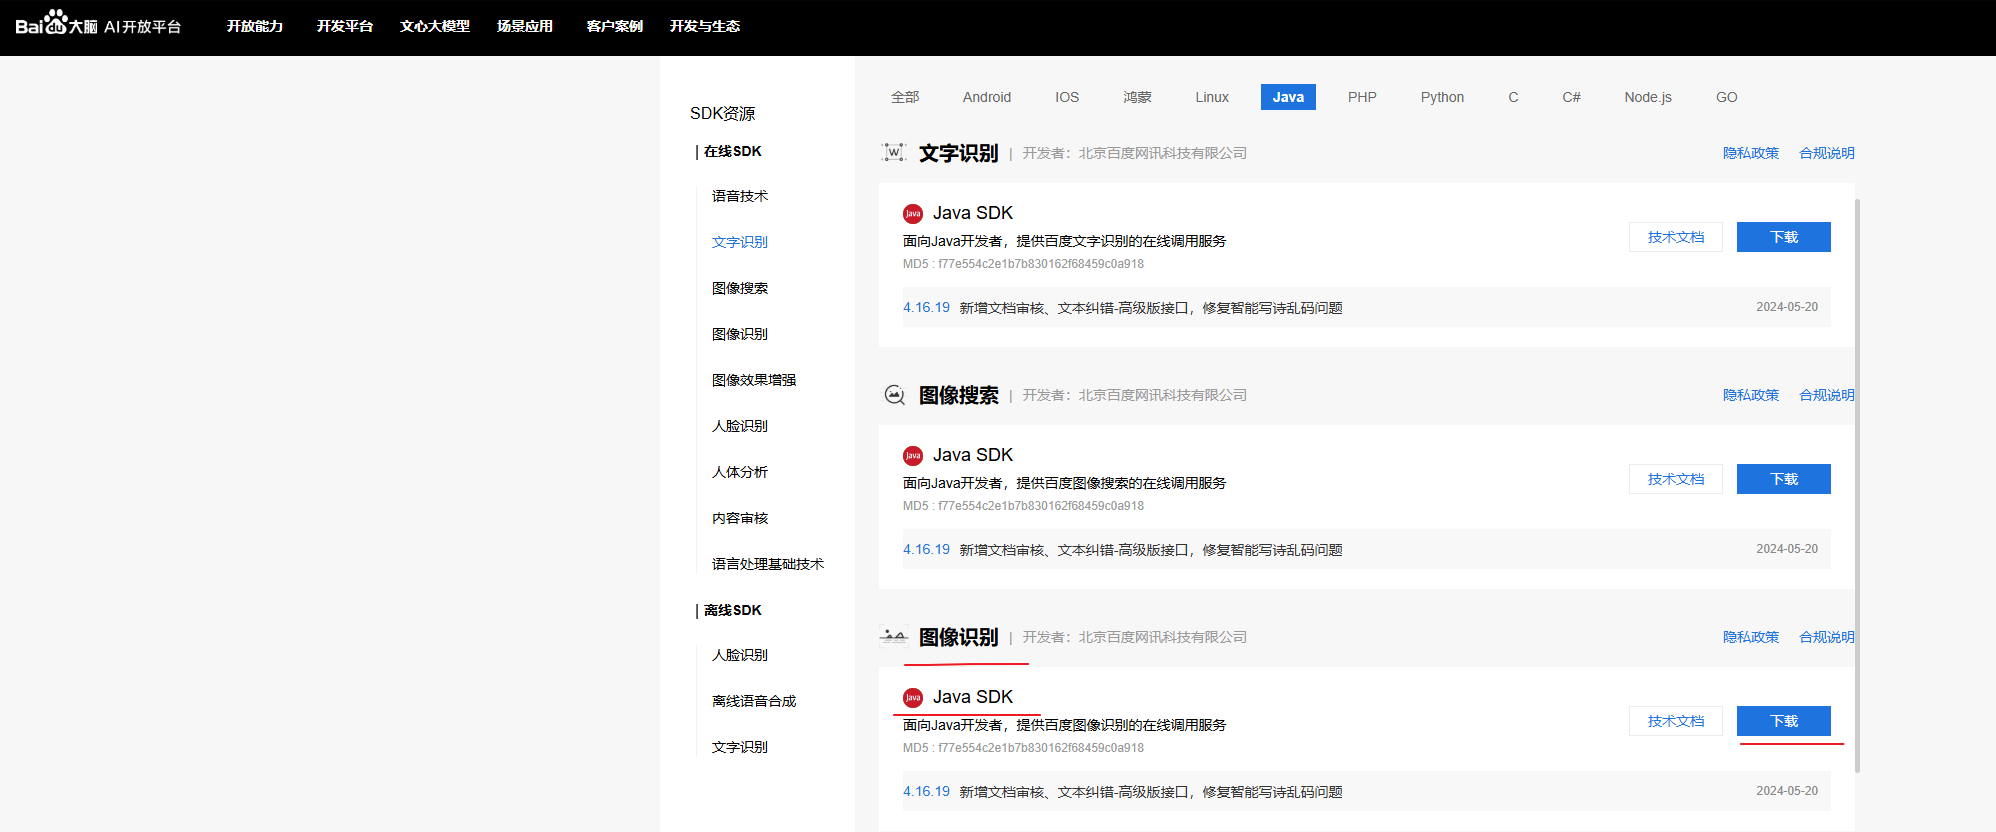Select the Node.js filter tab
Screen dimensions: 1996x832
(1648, 97)
